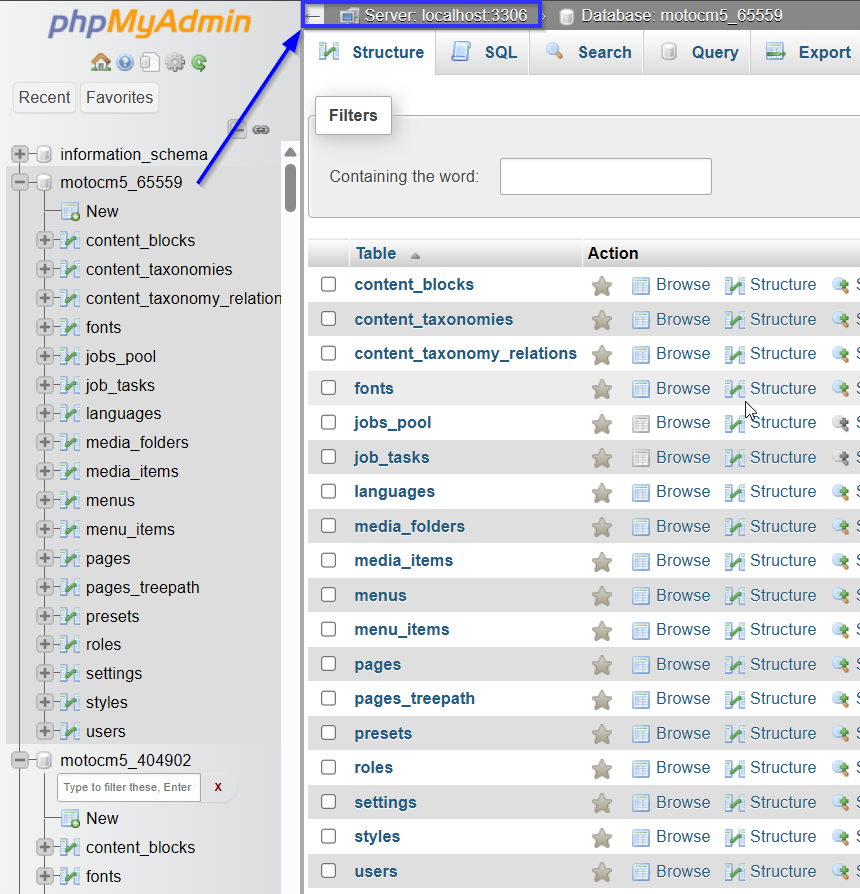Add content_blocks table to favorites star
This screenshot has width=860, height=894.
tap(602, 285)
